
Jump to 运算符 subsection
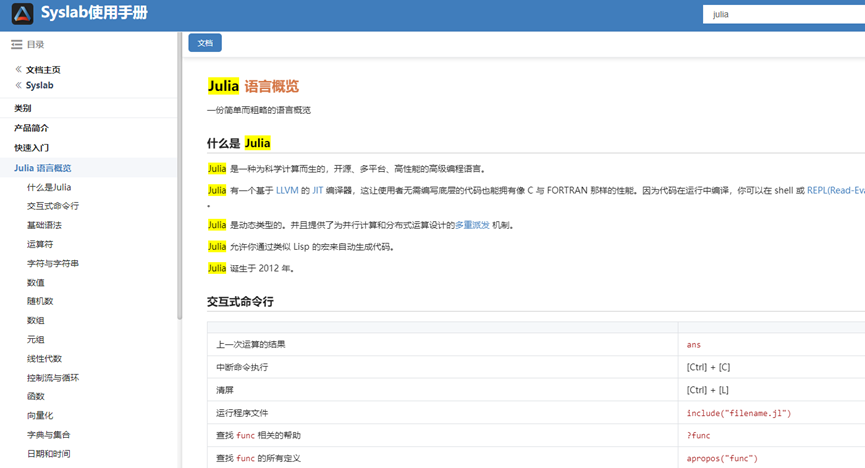point(40,244)
